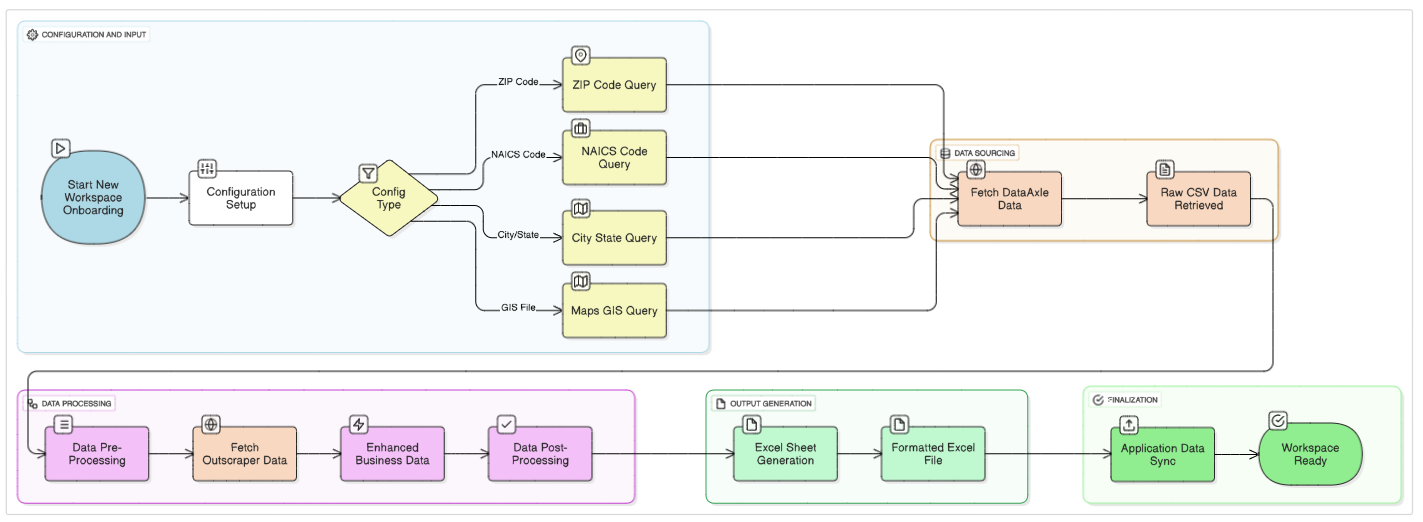Select the Enhanced Business Data node
The image size is (1423, 522).
(x=393, y=454)
